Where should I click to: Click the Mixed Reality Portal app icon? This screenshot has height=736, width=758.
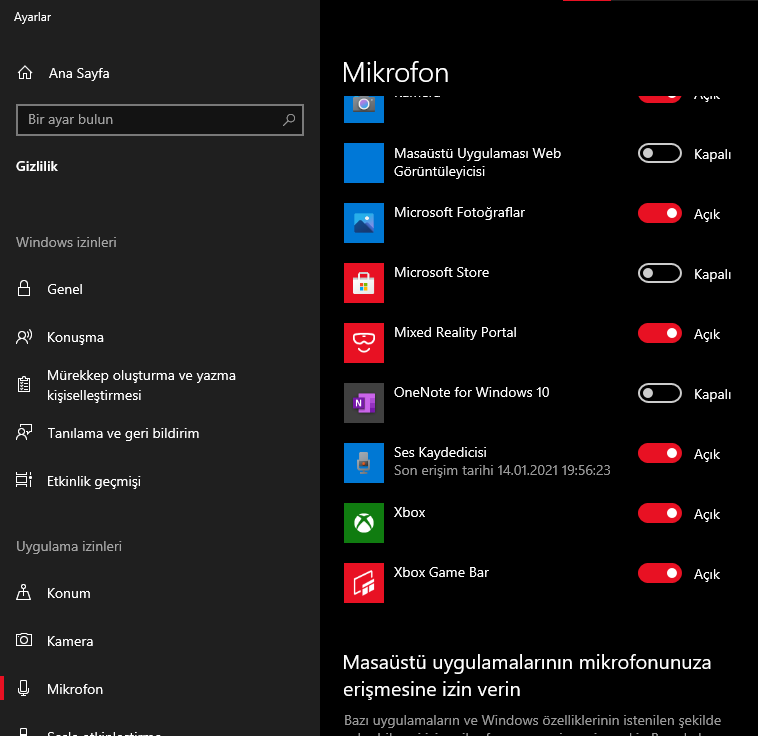click(364, 343)
